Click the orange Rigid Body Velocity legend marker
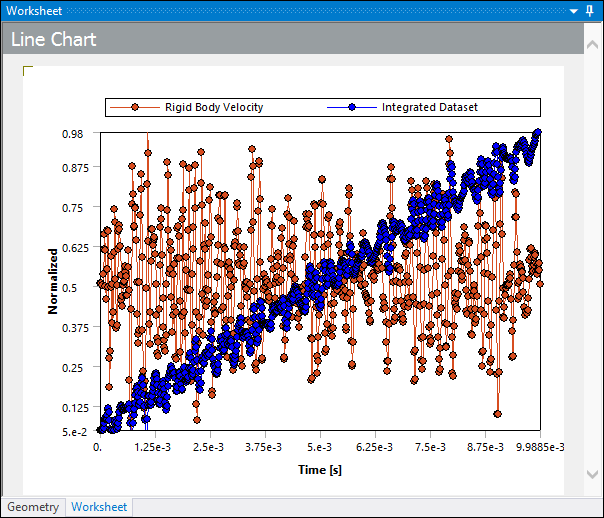This screenshot has height=518, width=604. coord(135,107)
